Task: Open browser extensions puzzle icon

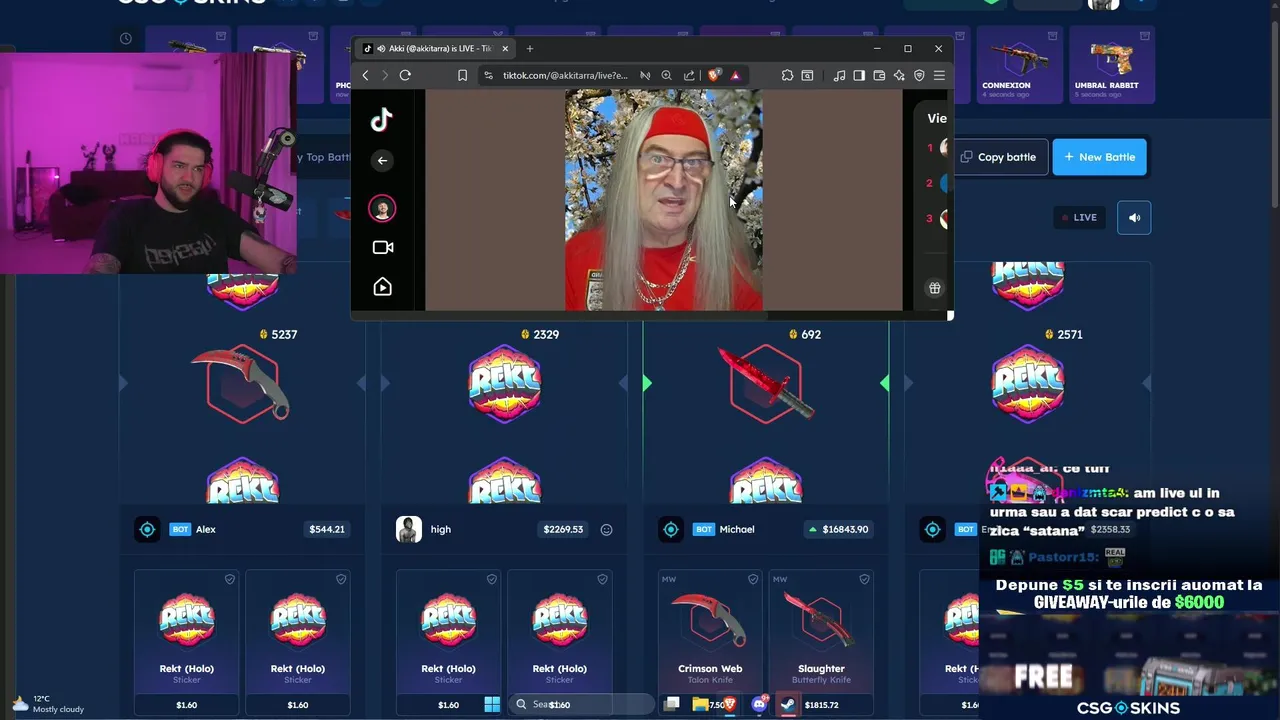Action: [787, 75]
